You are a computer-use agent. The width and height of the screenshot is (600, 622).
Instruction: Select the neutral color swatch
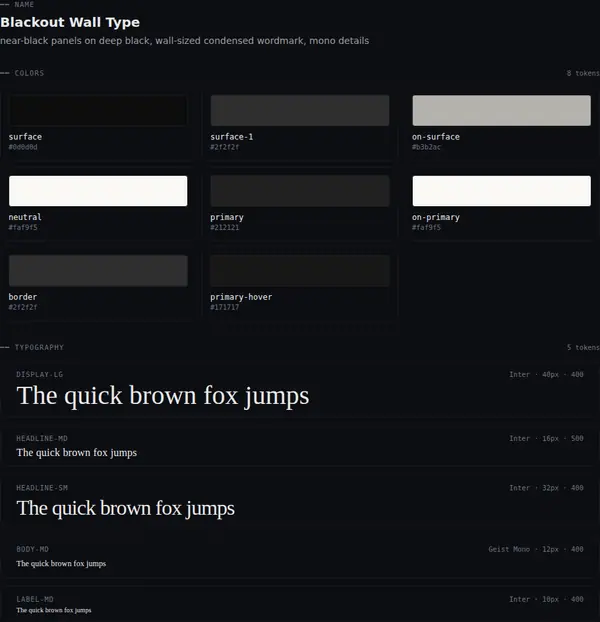(98, 191)
